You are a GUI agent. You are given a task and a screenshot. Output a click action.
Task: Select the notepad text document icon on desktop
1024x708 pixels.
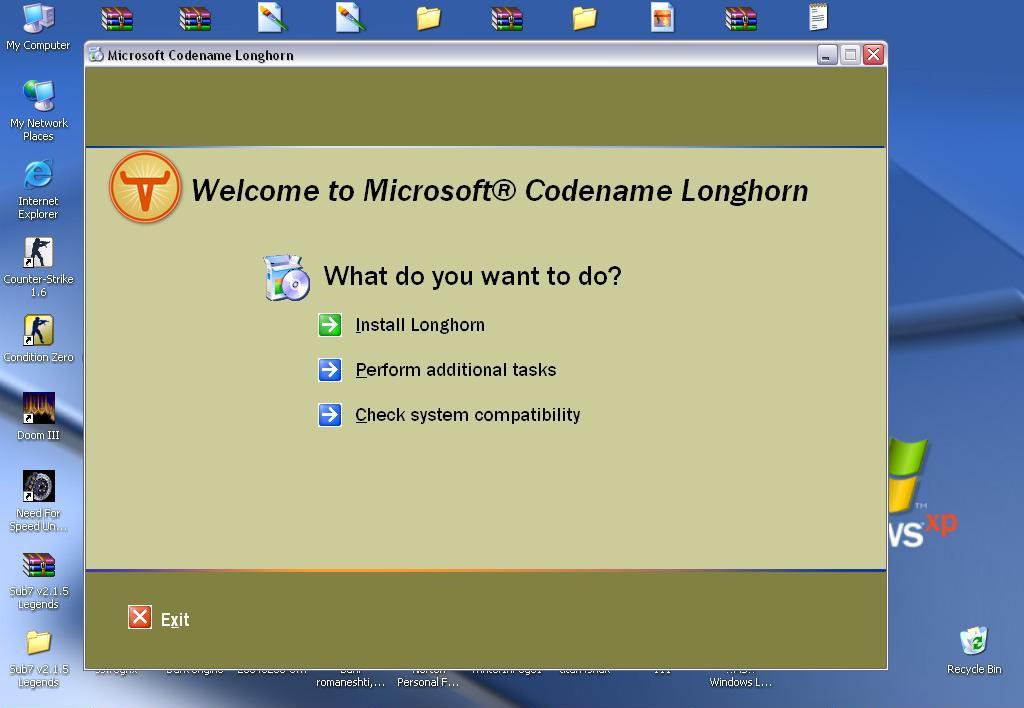tap(818, 17)
